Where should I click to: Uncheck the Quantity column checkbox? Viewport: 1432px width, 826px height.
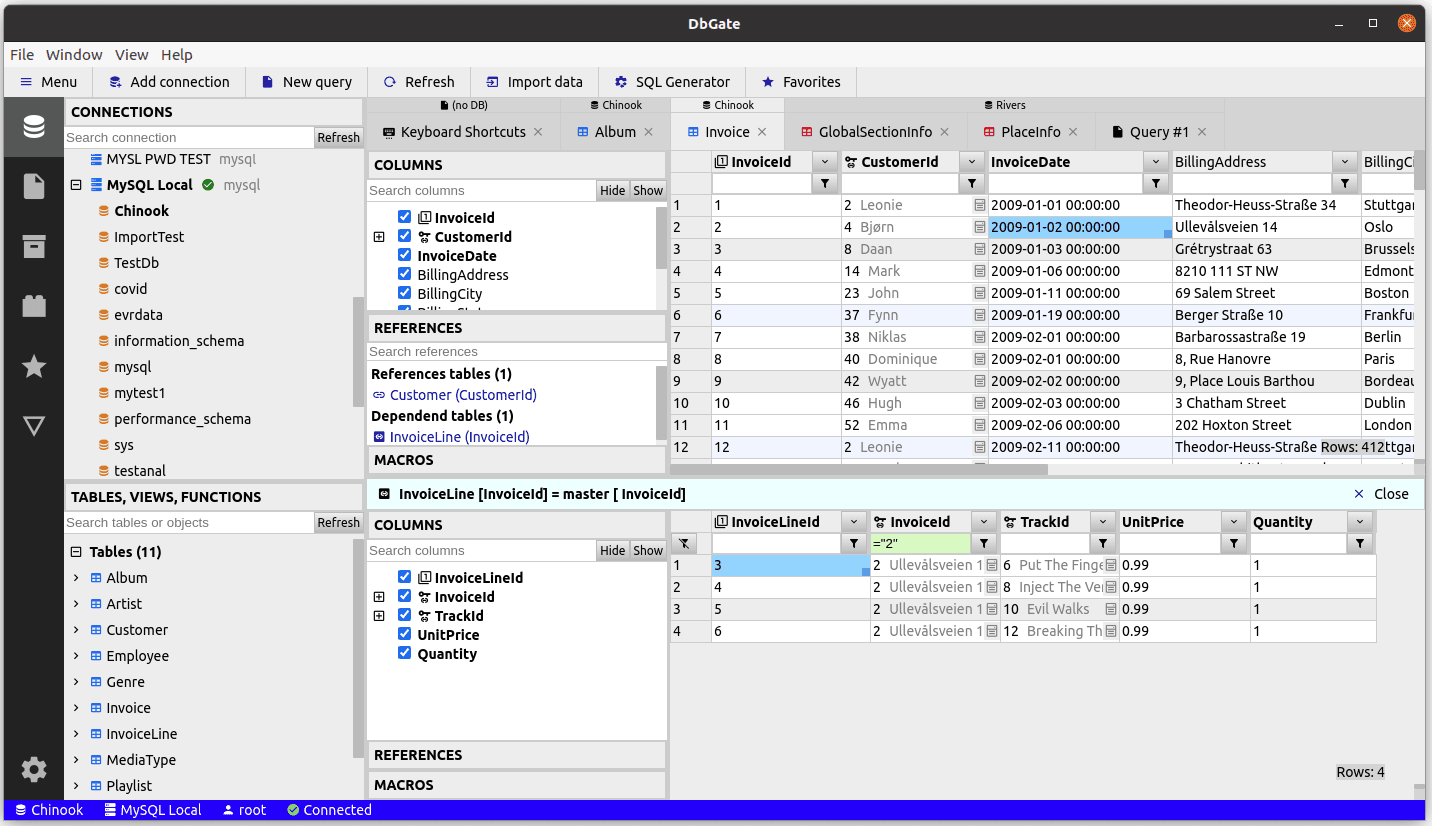click(x=404, y=653)
